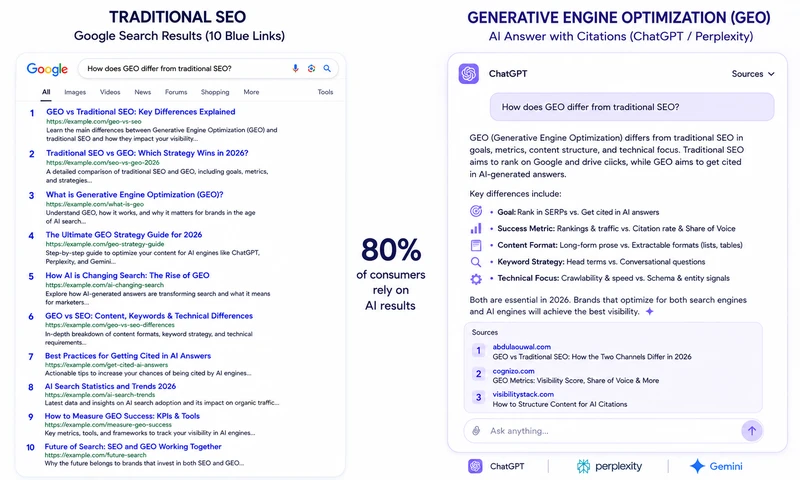Click the TRADITIONAL SEO title

pyautogui.click(x=178, y=17)
